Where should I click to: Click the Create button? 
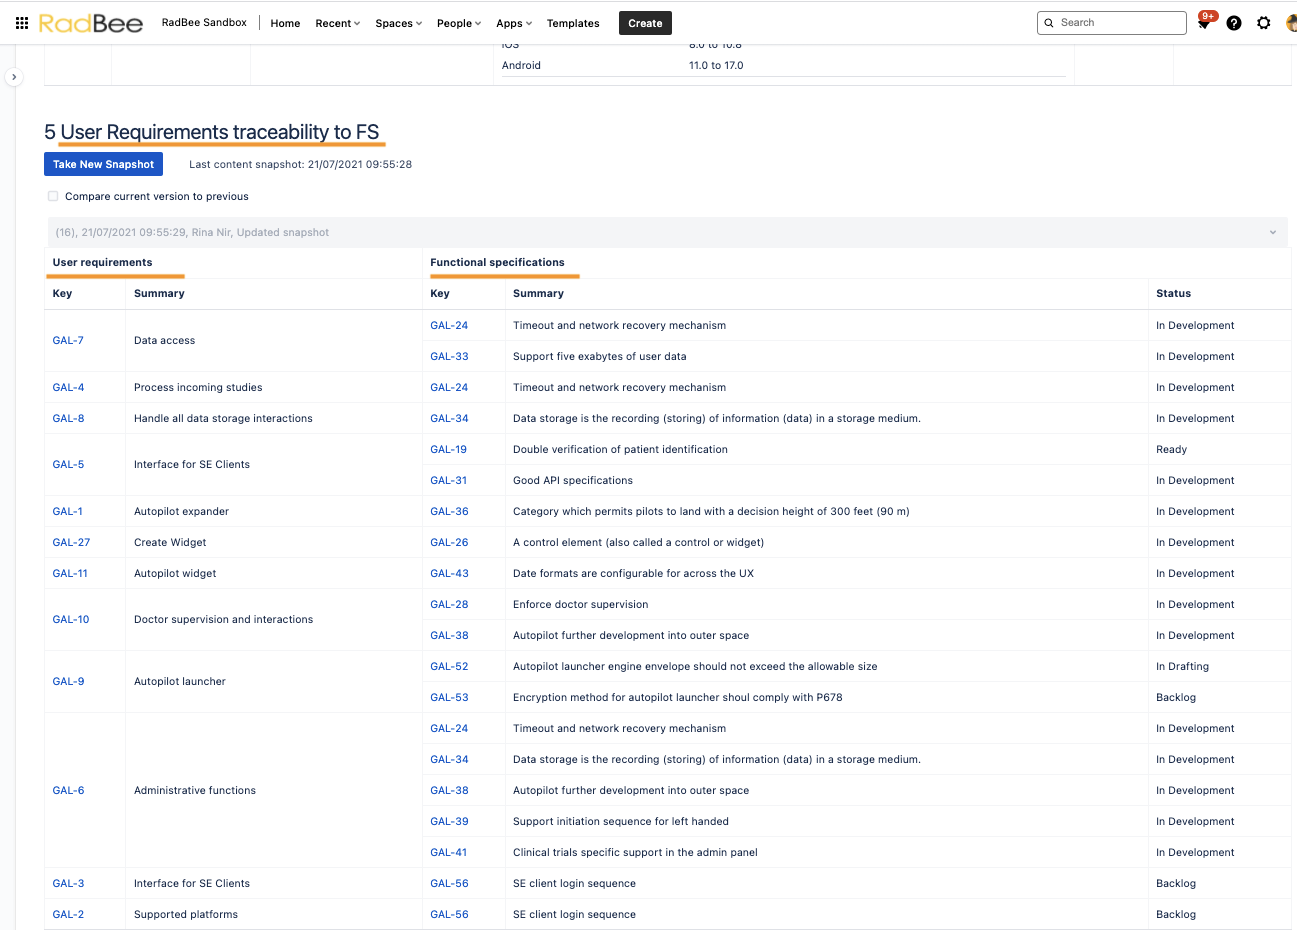(645, 23)
